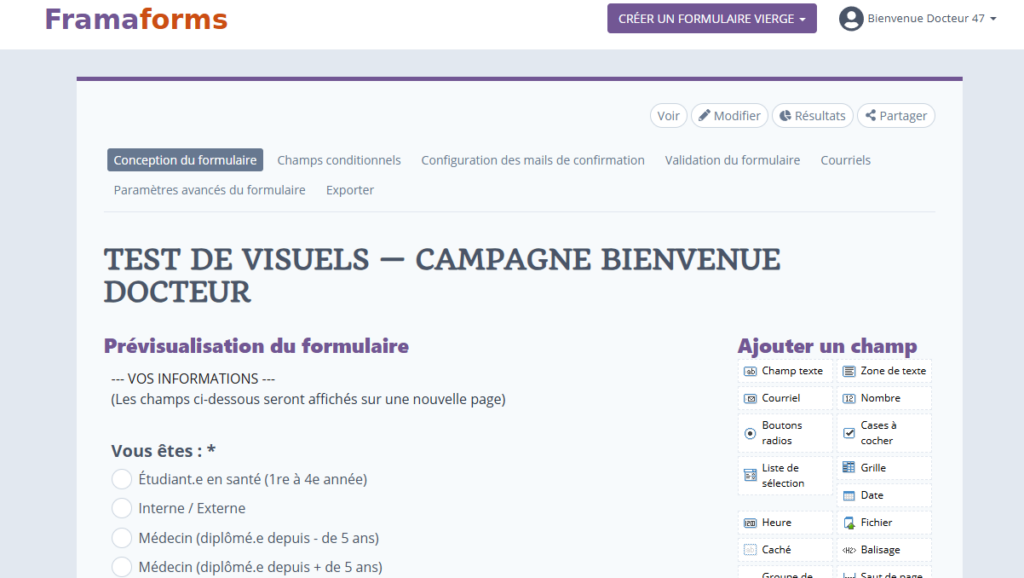Add a Zone de texte field icon
The height and width of the screenshot is (578, 1024).
[848, 372]
